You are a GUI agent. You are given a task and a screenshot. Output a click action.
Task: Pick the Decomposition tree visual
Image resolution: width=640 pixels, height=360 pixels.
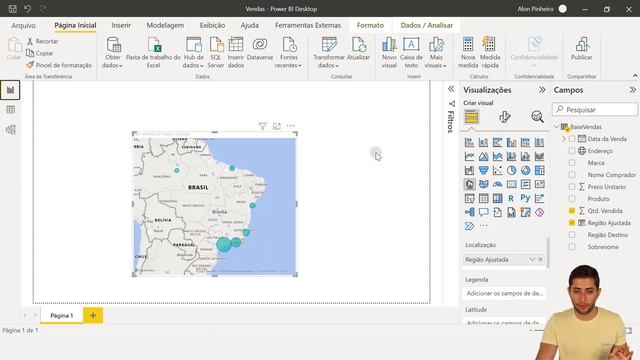[469, 212]
